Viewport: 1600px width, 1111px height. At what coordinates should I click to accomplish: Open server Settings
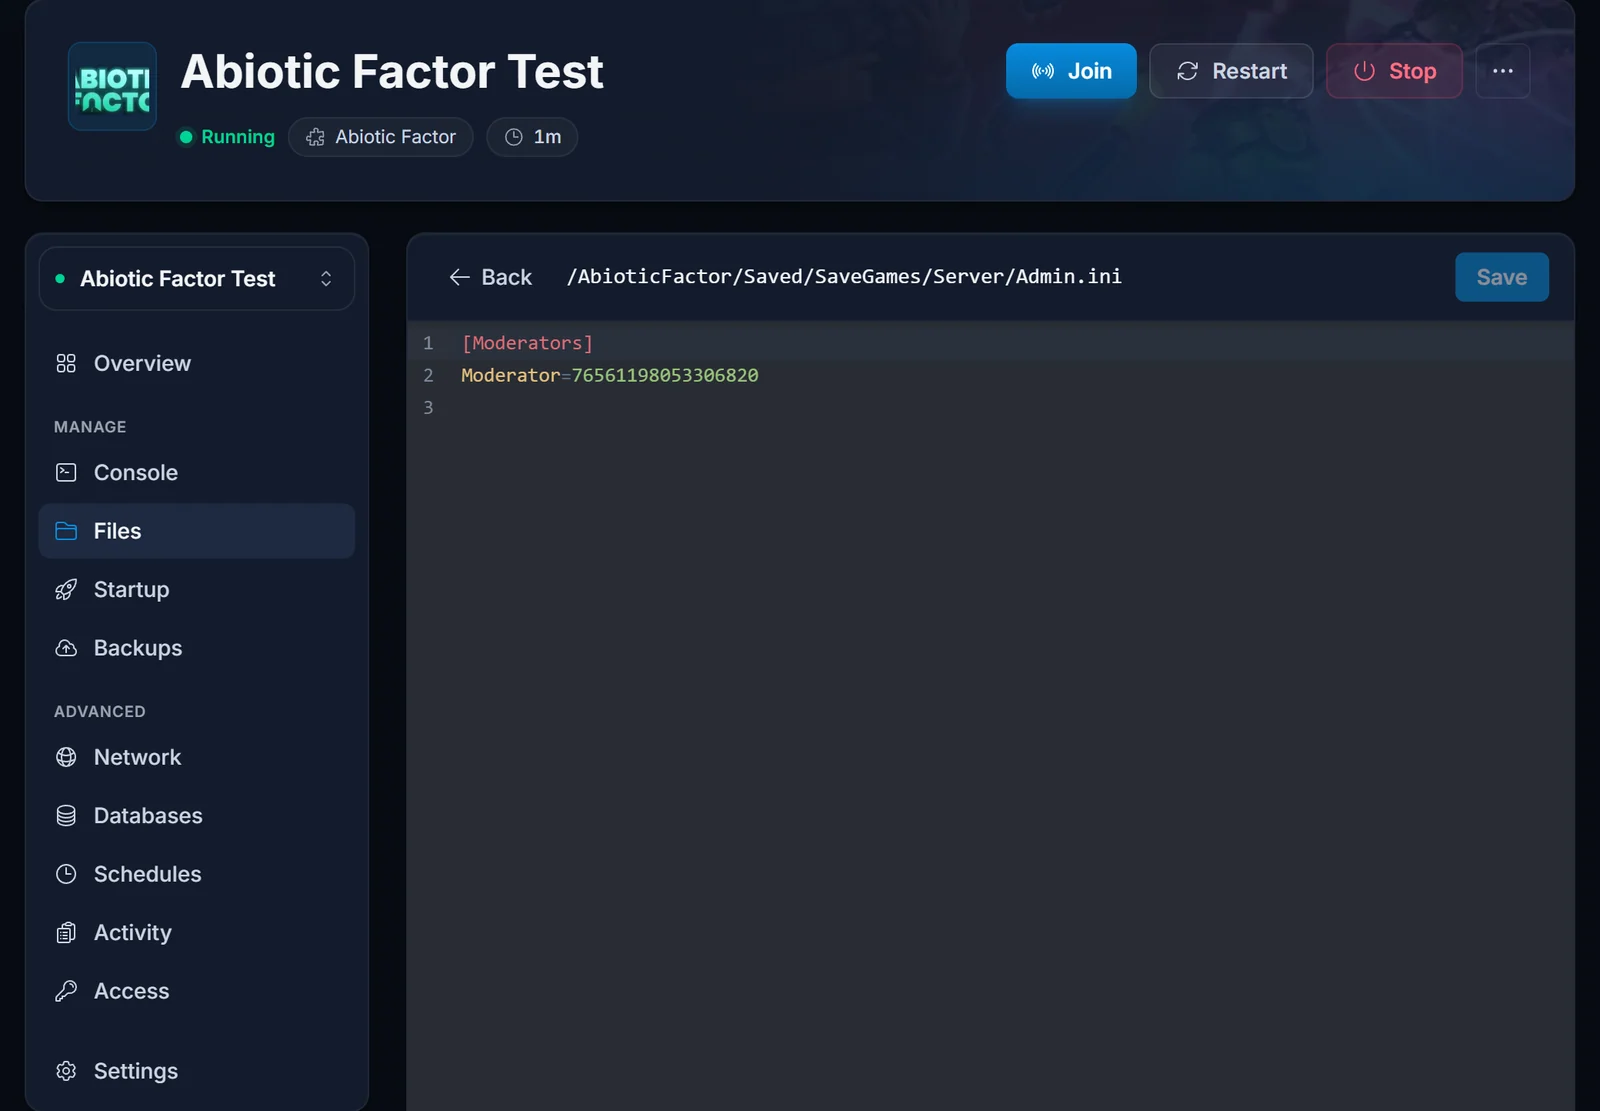pos(197,1071)
